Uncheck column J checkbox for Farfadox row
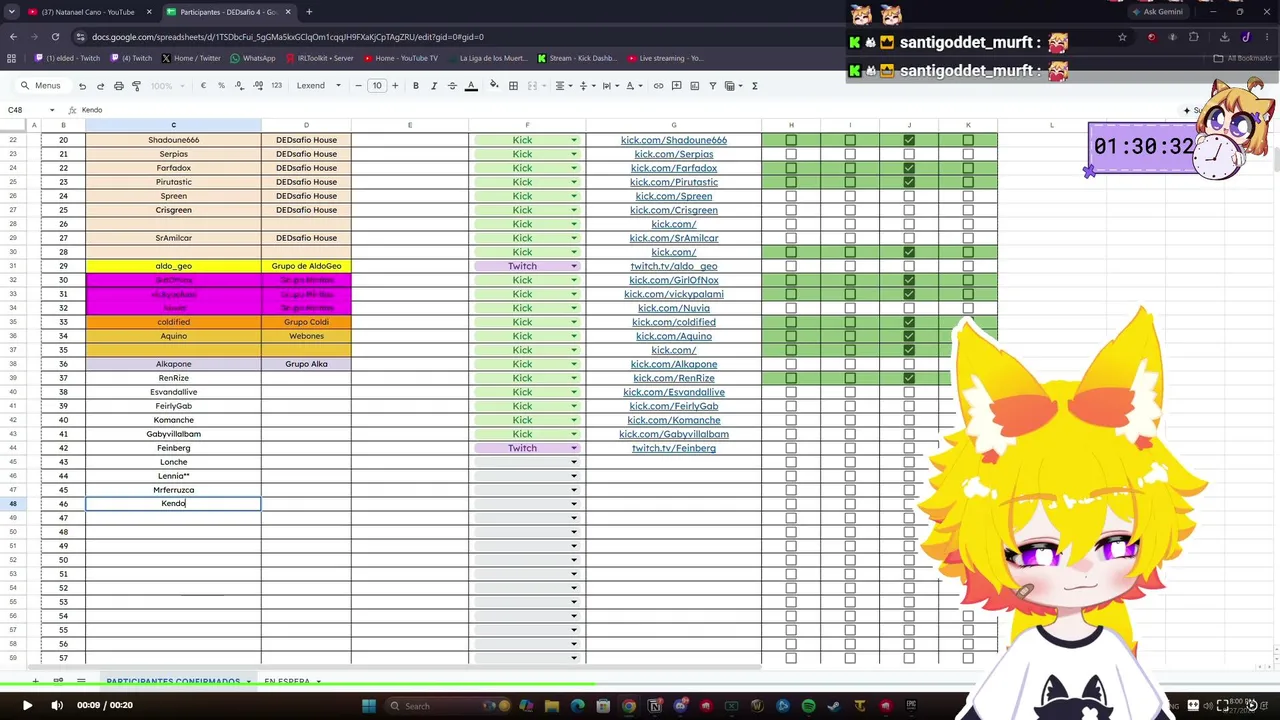This screenshot has width=1280, height=720. (x=909, y=168)
